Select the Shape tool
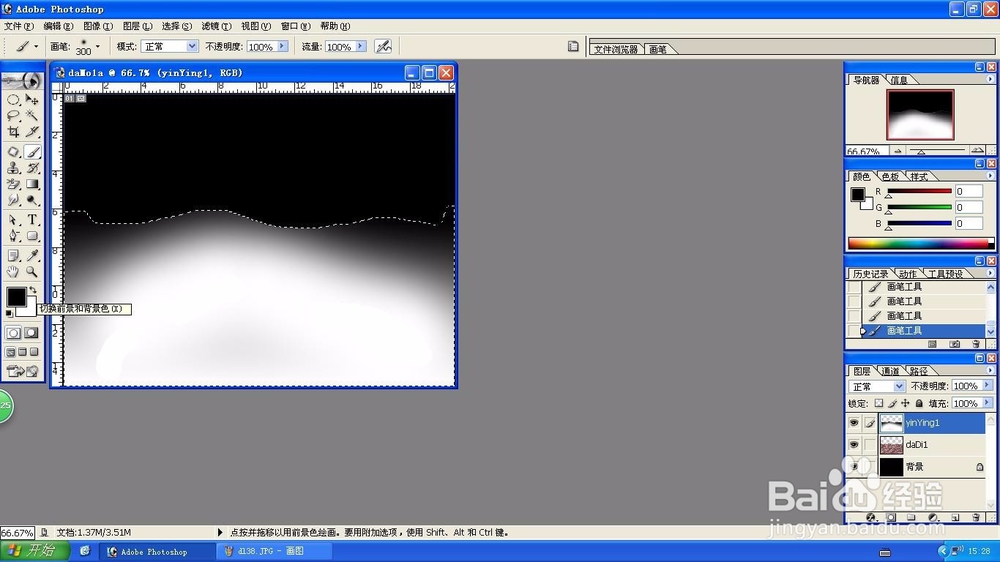 tap(32, 236)
